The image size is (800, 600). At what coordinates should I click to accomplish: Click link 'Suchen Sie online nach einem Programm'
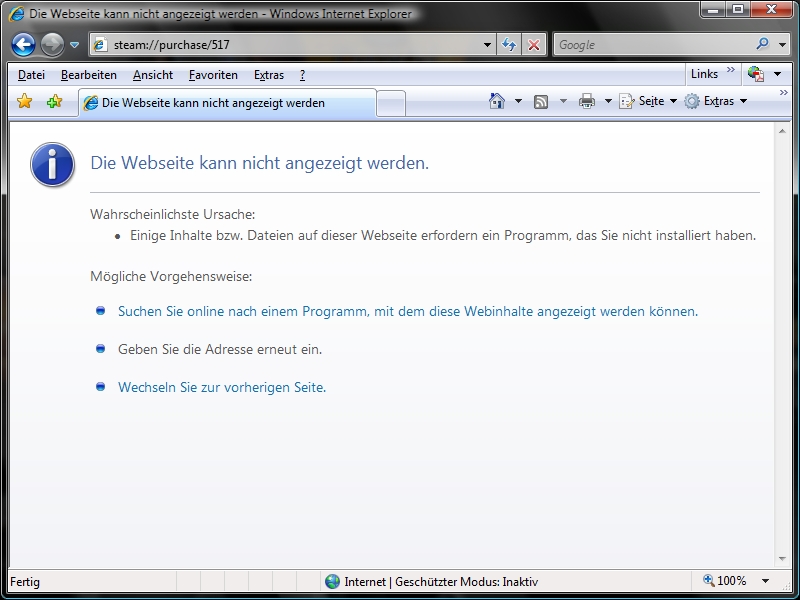pos(408,311)
